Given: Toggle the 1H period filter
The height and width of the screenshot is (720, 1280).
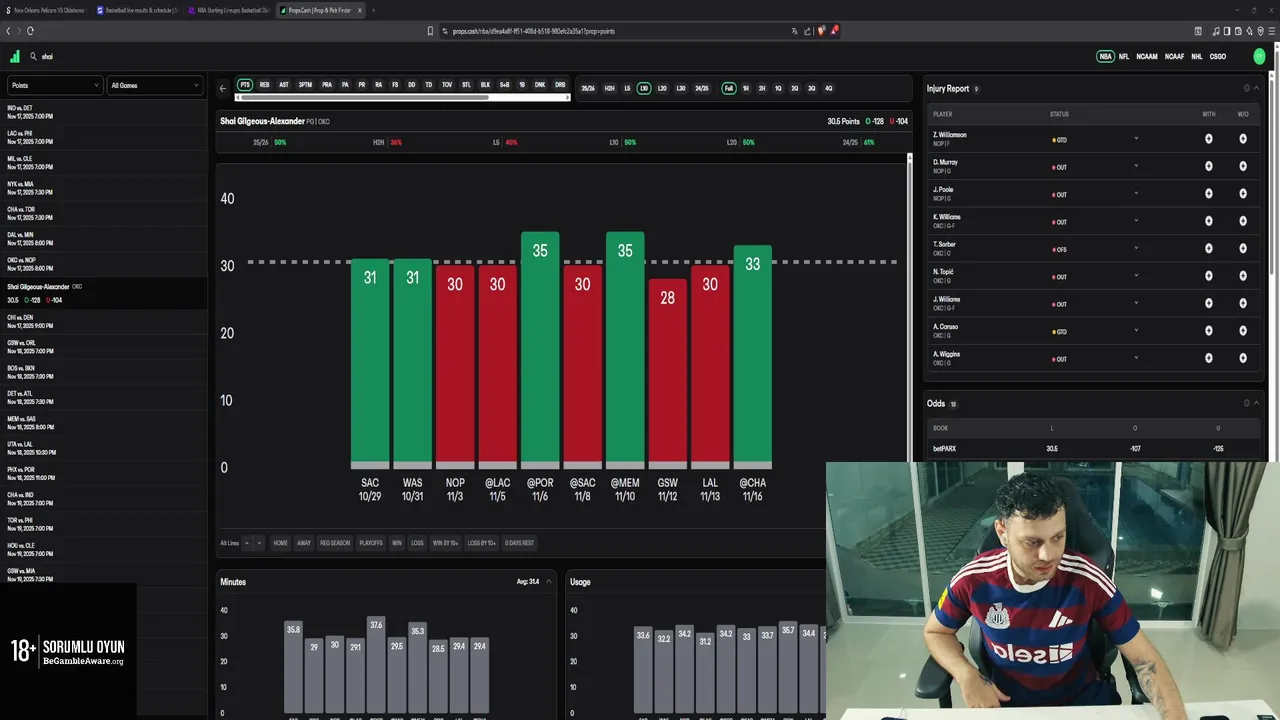Looking at the screenshot, I should click(746, 88).
